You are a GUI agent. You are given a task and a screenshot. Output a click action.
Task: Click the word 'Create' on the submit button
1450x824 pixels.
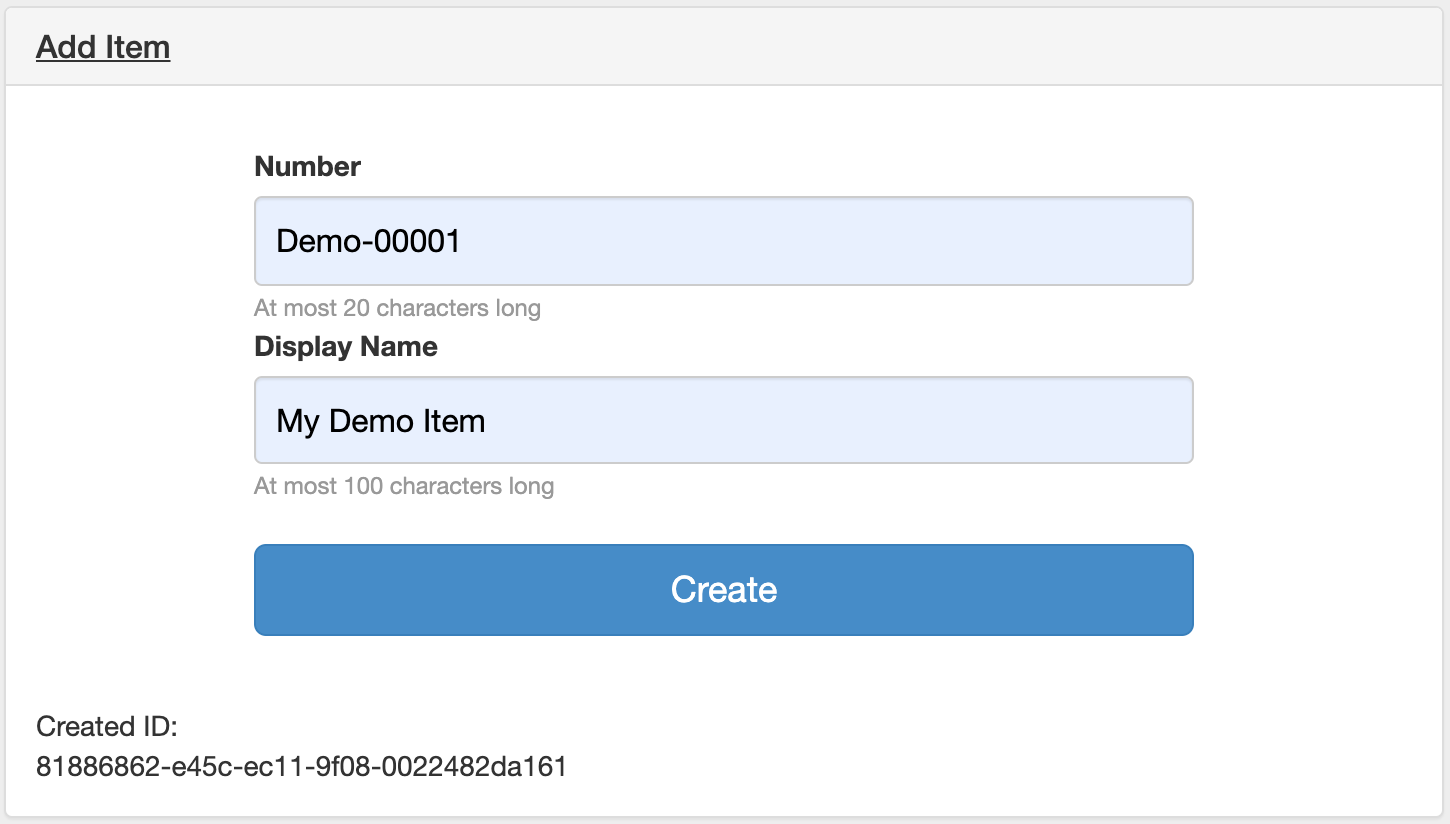point(723,589)
